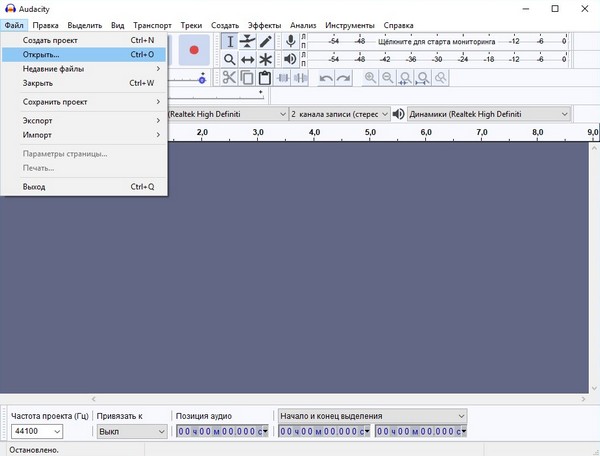This screenshot has width=600, height=456.
Task: Select the Envelope tool
Action: [x=247, y=41]
